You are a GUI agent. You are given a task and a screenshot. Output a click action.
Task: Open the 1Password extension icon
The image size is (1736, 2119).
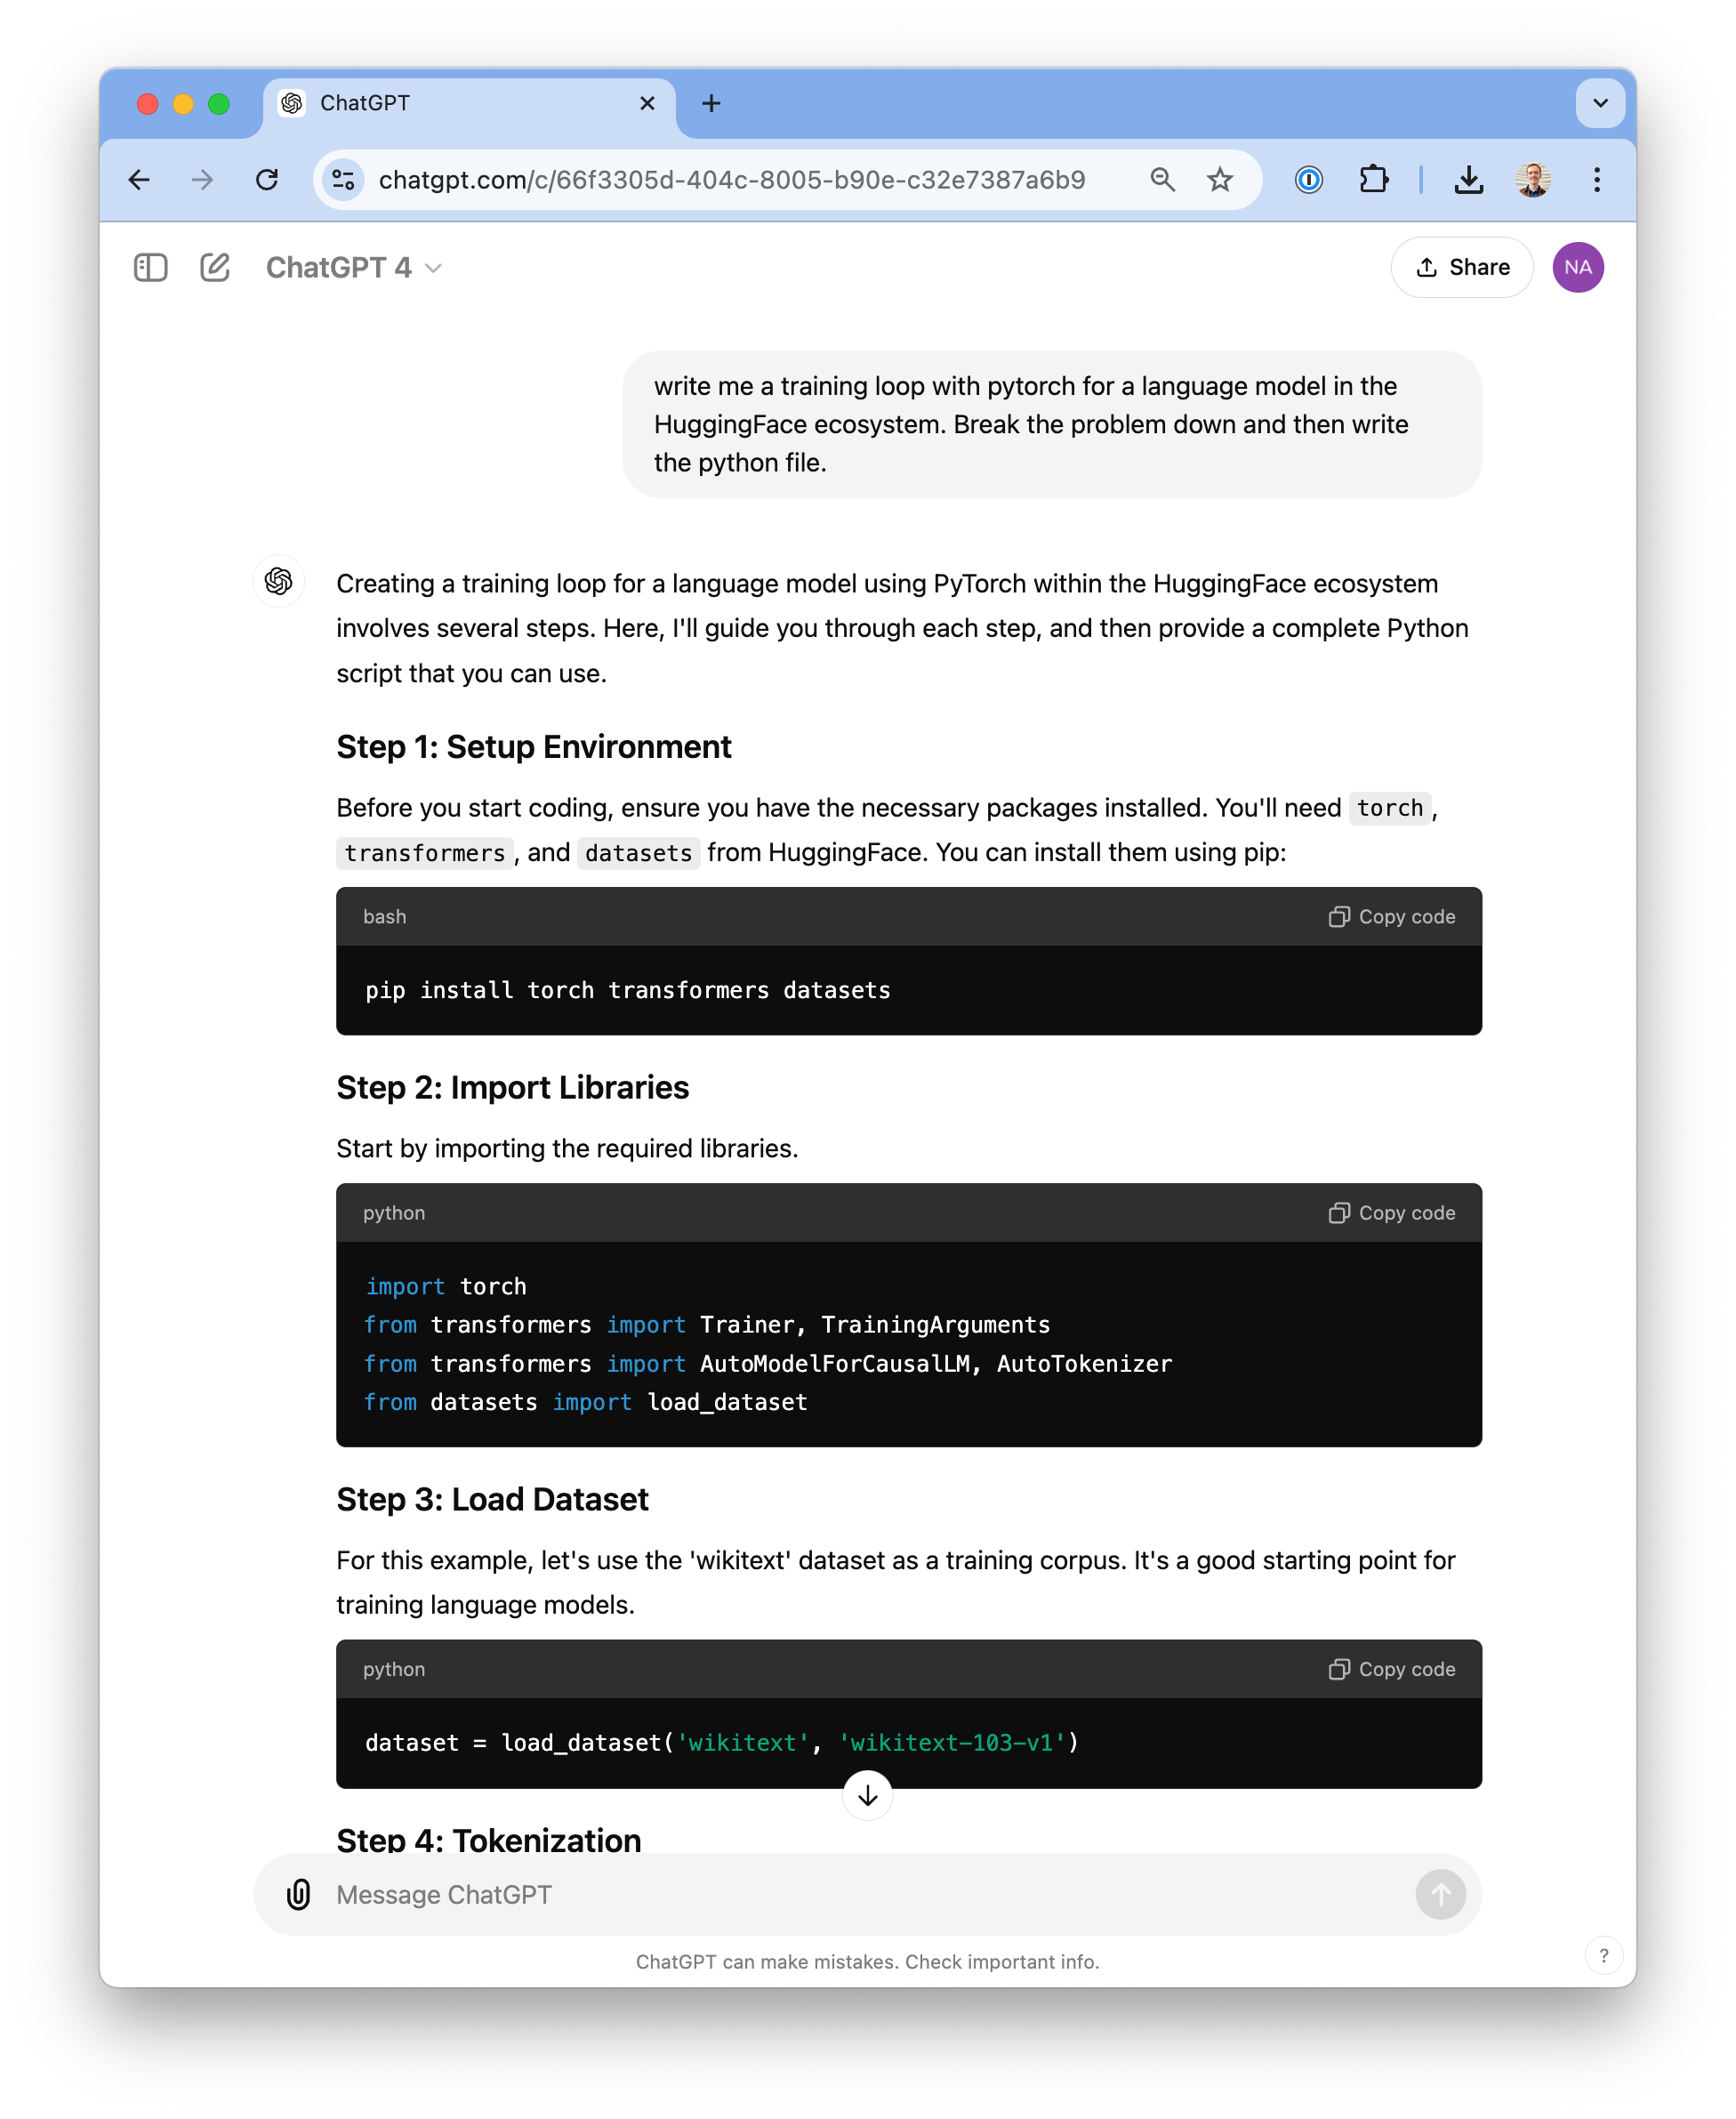(1308, 179)
